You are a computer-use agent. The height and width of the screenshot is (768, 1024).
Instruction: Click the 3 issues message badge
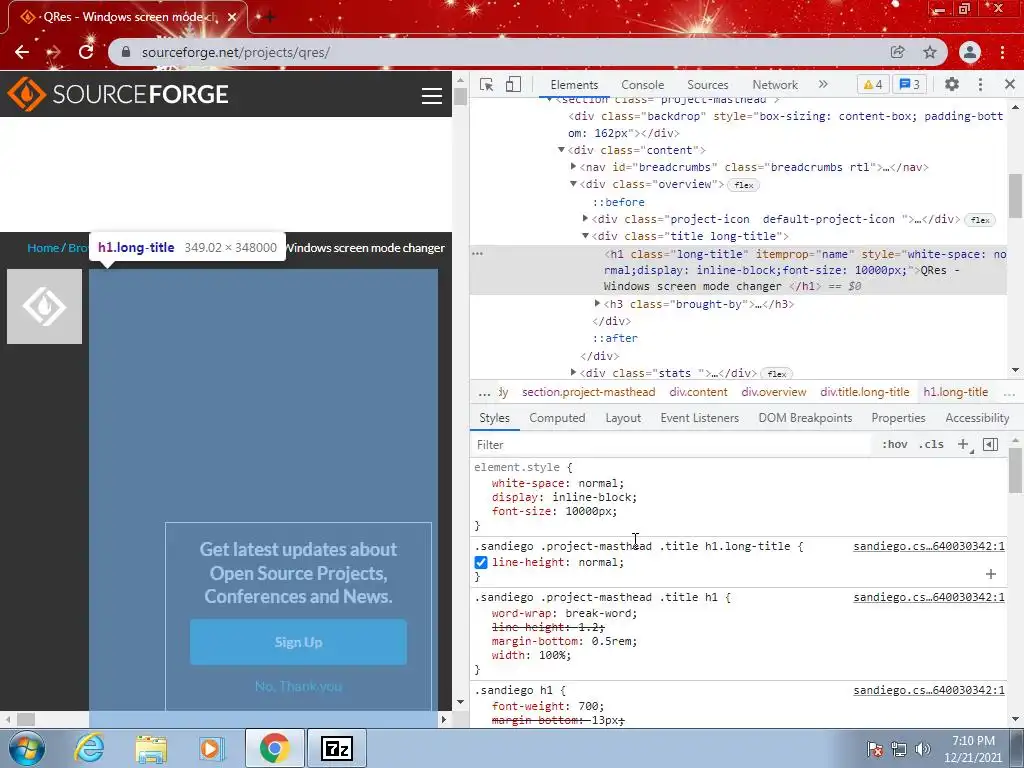[910, 84]
